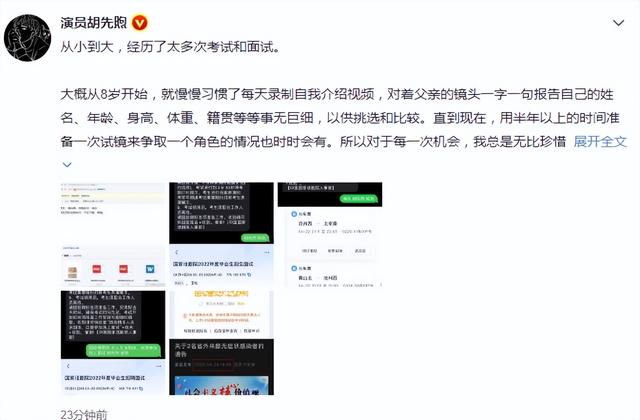Click the brown archive file icon in first image
Viewport: 640px width, 420px height.
[x=72, y=272]
